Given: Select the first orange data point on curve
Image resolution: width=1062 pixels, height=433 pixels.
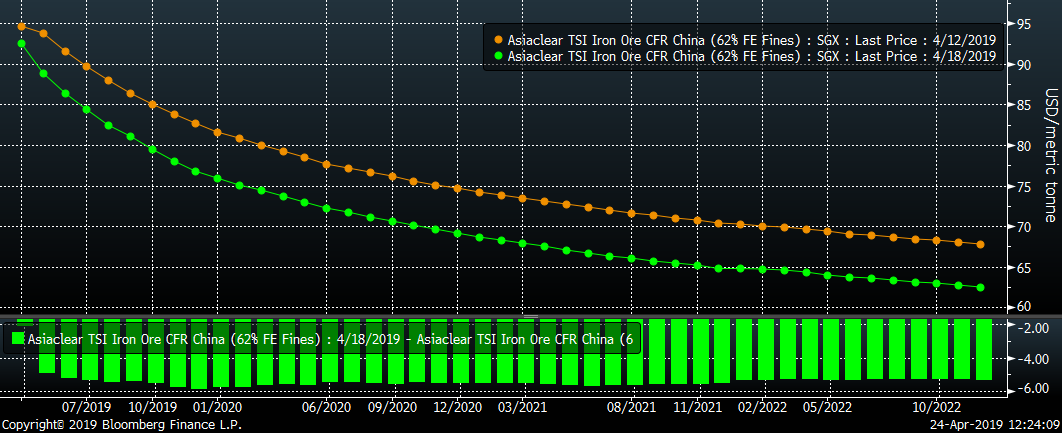Looking at the screenshot, I should click(21, 27).
